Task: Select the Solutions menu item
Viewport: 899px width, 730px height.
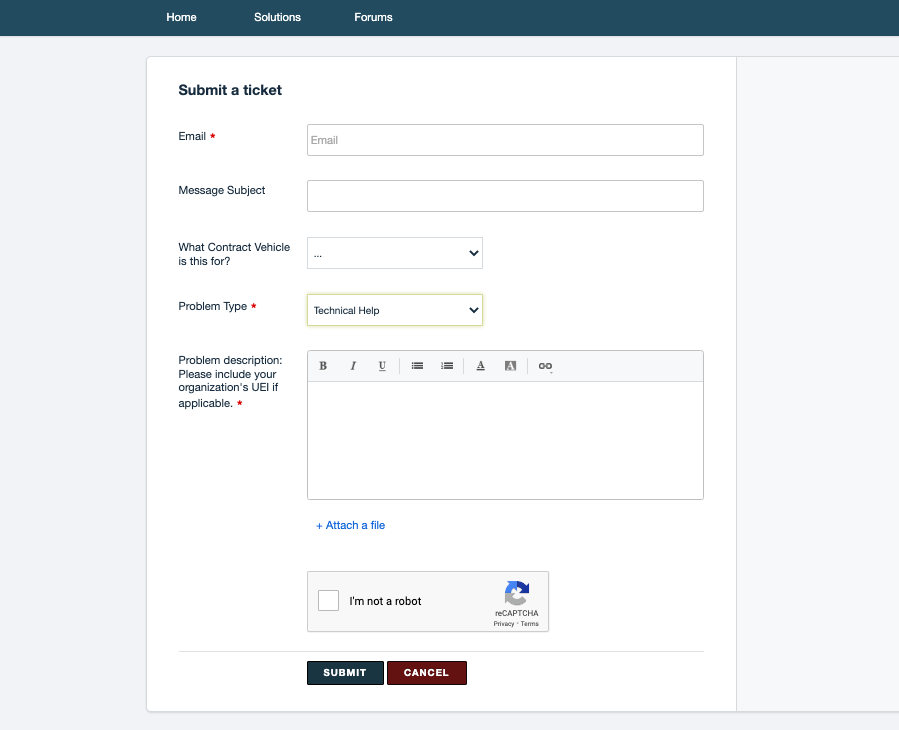Action: (277, 17)
